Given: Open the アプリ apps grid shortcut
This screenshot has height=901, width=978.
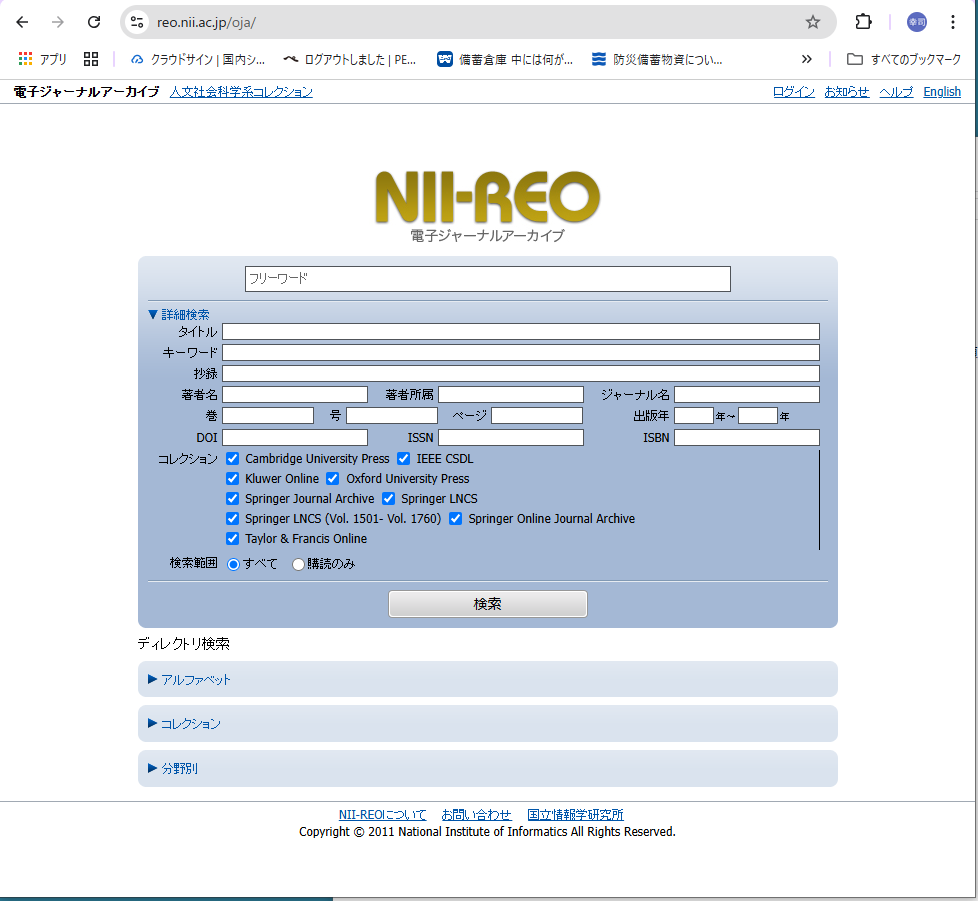Looking at the screenshot, I should click(x=42, y=59).
